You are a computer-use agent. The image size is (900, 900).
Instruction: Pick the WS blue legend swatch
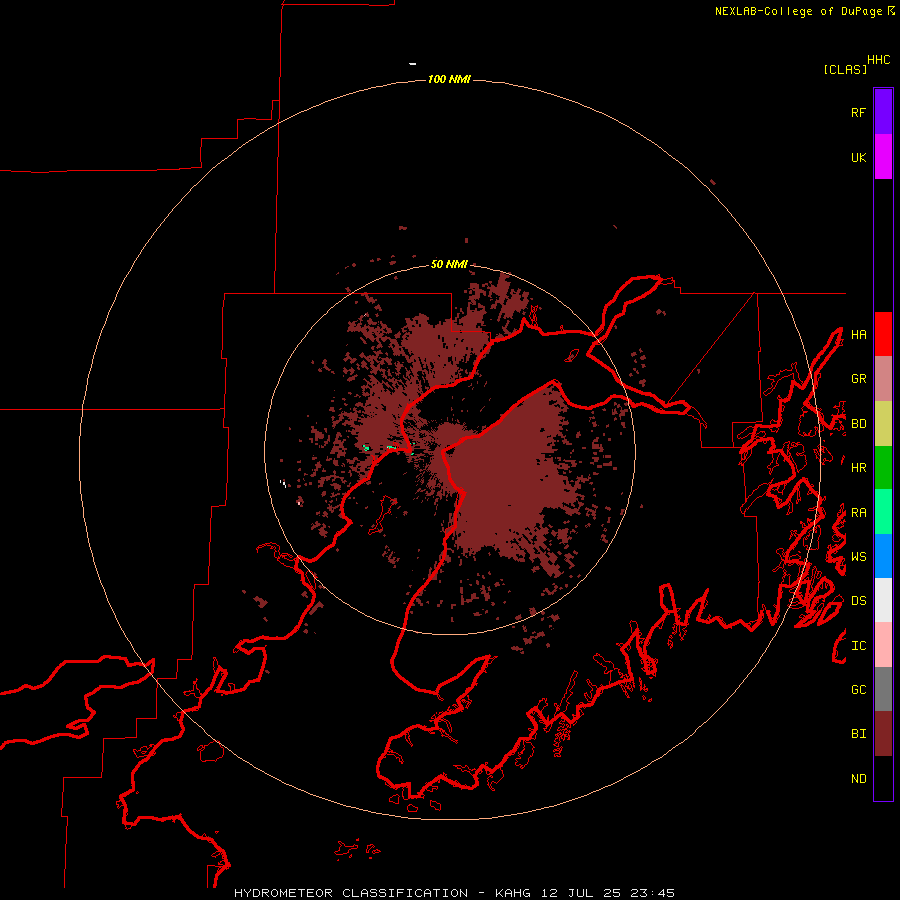pos(883,556)
